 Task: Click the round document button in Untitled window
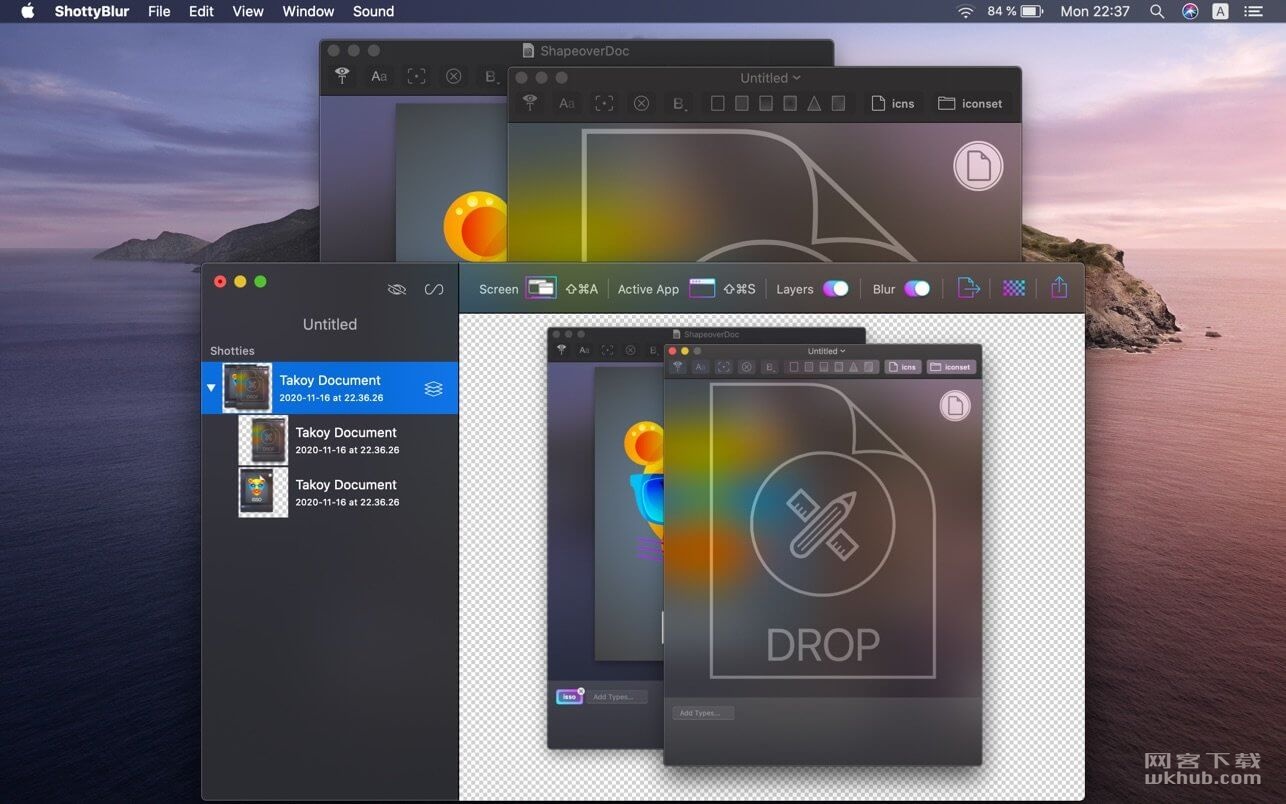978,166
